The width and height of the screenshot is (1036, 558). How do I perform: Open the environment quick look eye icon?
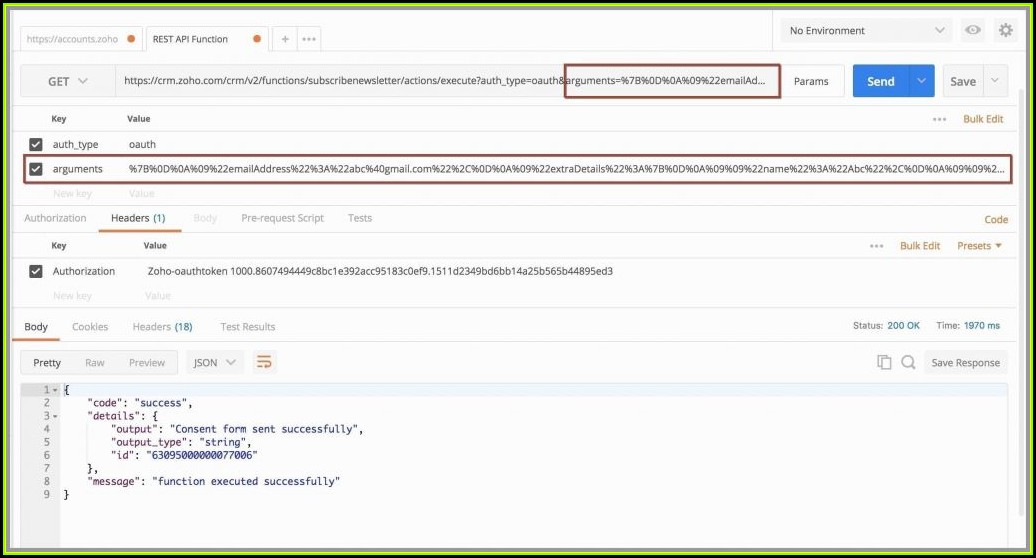tap(972, 31)
